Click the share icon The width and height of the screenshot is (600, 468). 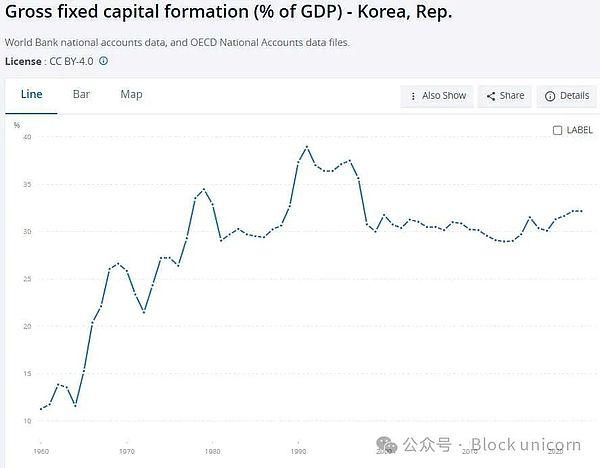491,96
